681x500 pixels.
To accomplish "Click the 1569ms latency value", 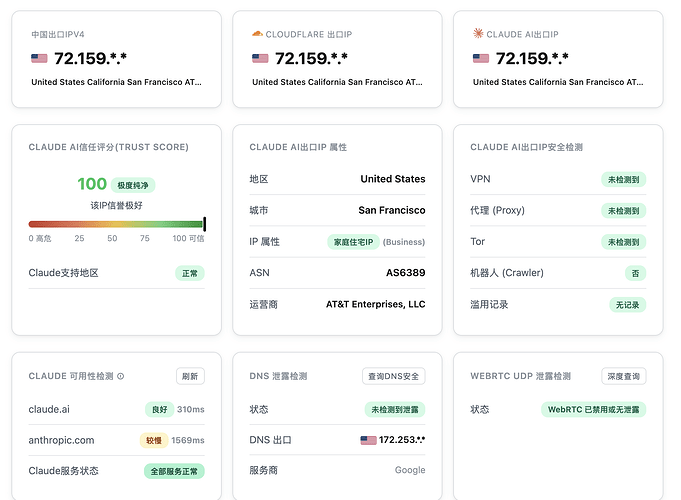I will point(188,440).
